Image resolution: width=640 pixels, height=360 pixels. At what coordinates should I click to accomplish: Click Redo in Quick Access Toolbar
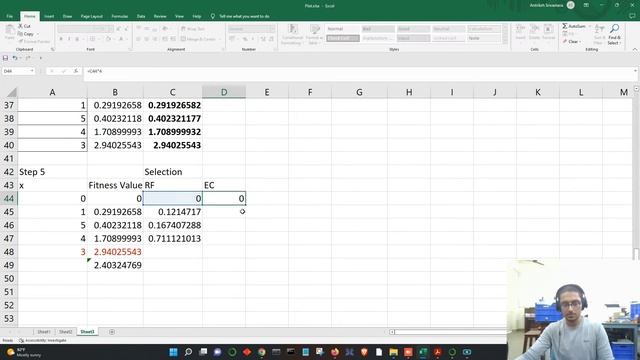pyautogui.click(x=28, y=58)
